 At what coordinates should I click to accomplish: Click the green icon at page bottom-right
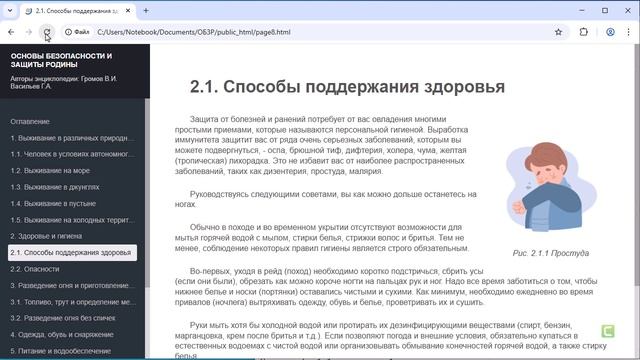(608, 331)
